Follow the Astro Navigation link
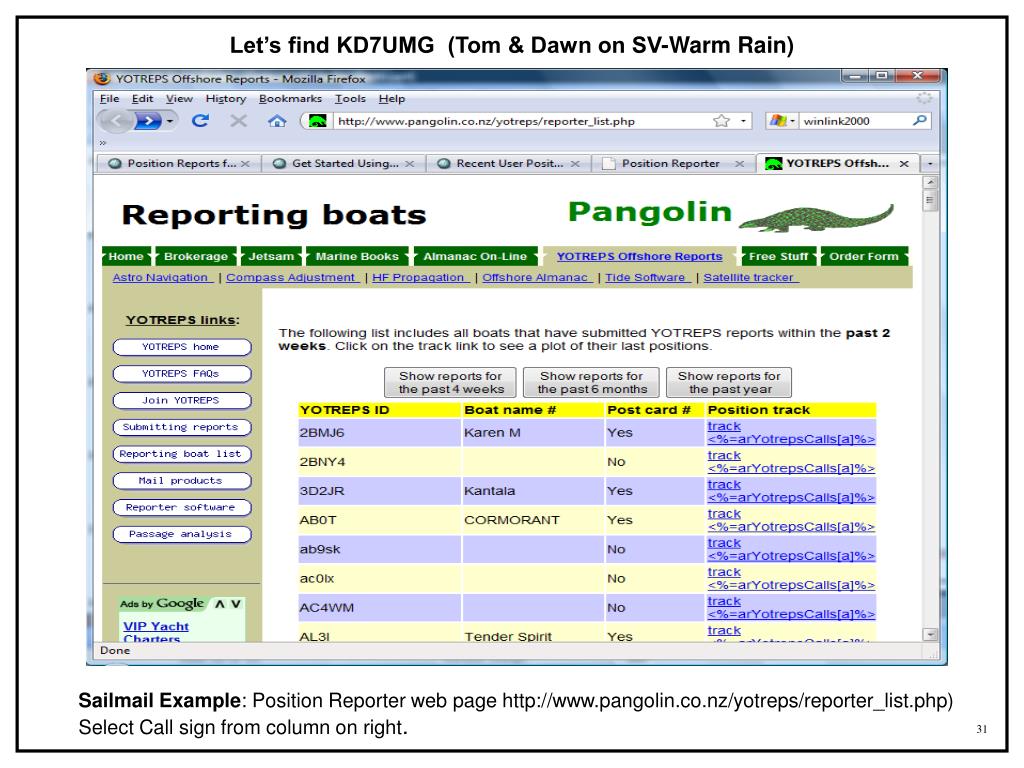Image resolution: width=1024 pixels, height=768 pixels. 161,278
